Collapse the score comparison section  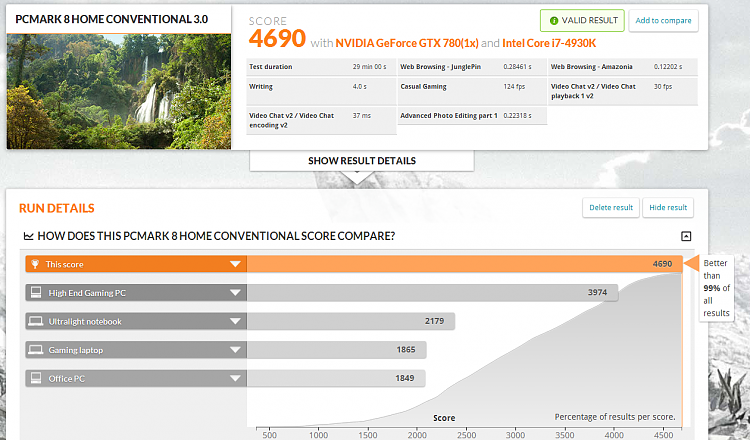click(x=686, y=236)
